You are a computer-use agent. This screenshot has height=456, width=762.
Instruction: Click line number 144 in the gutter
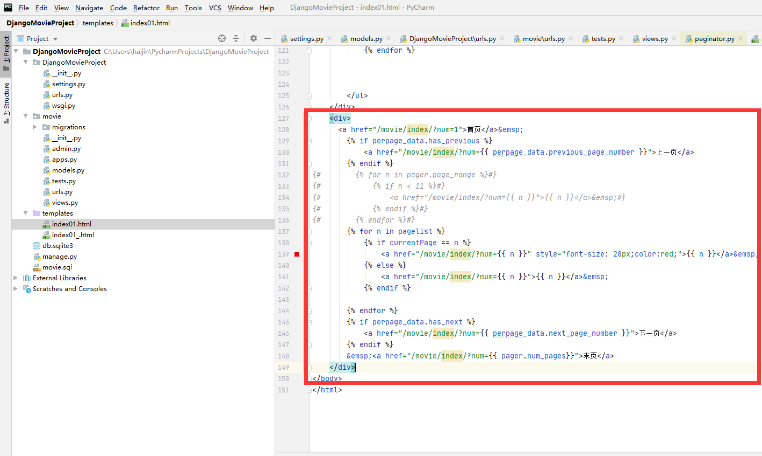284,311
